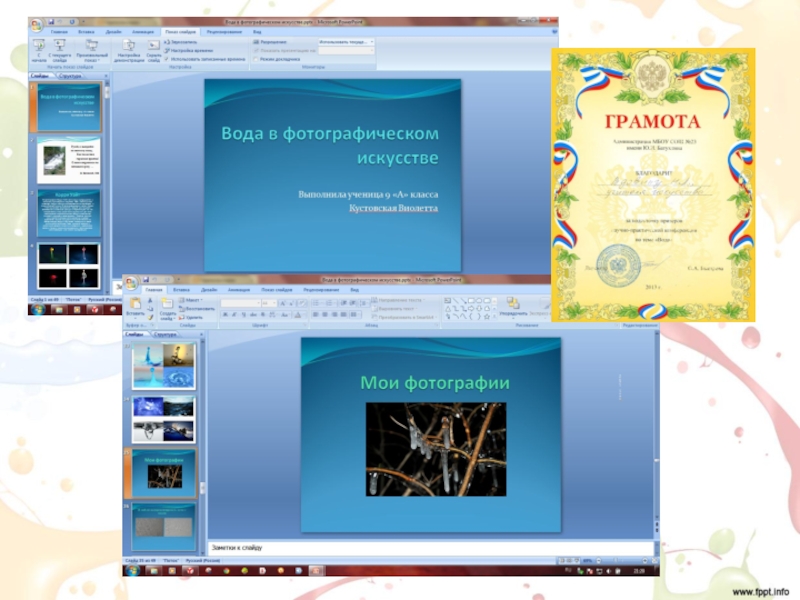Open Преобразовать в SmartArt dropdown
The image size is (800, 600).
click(x=404, y=317)
